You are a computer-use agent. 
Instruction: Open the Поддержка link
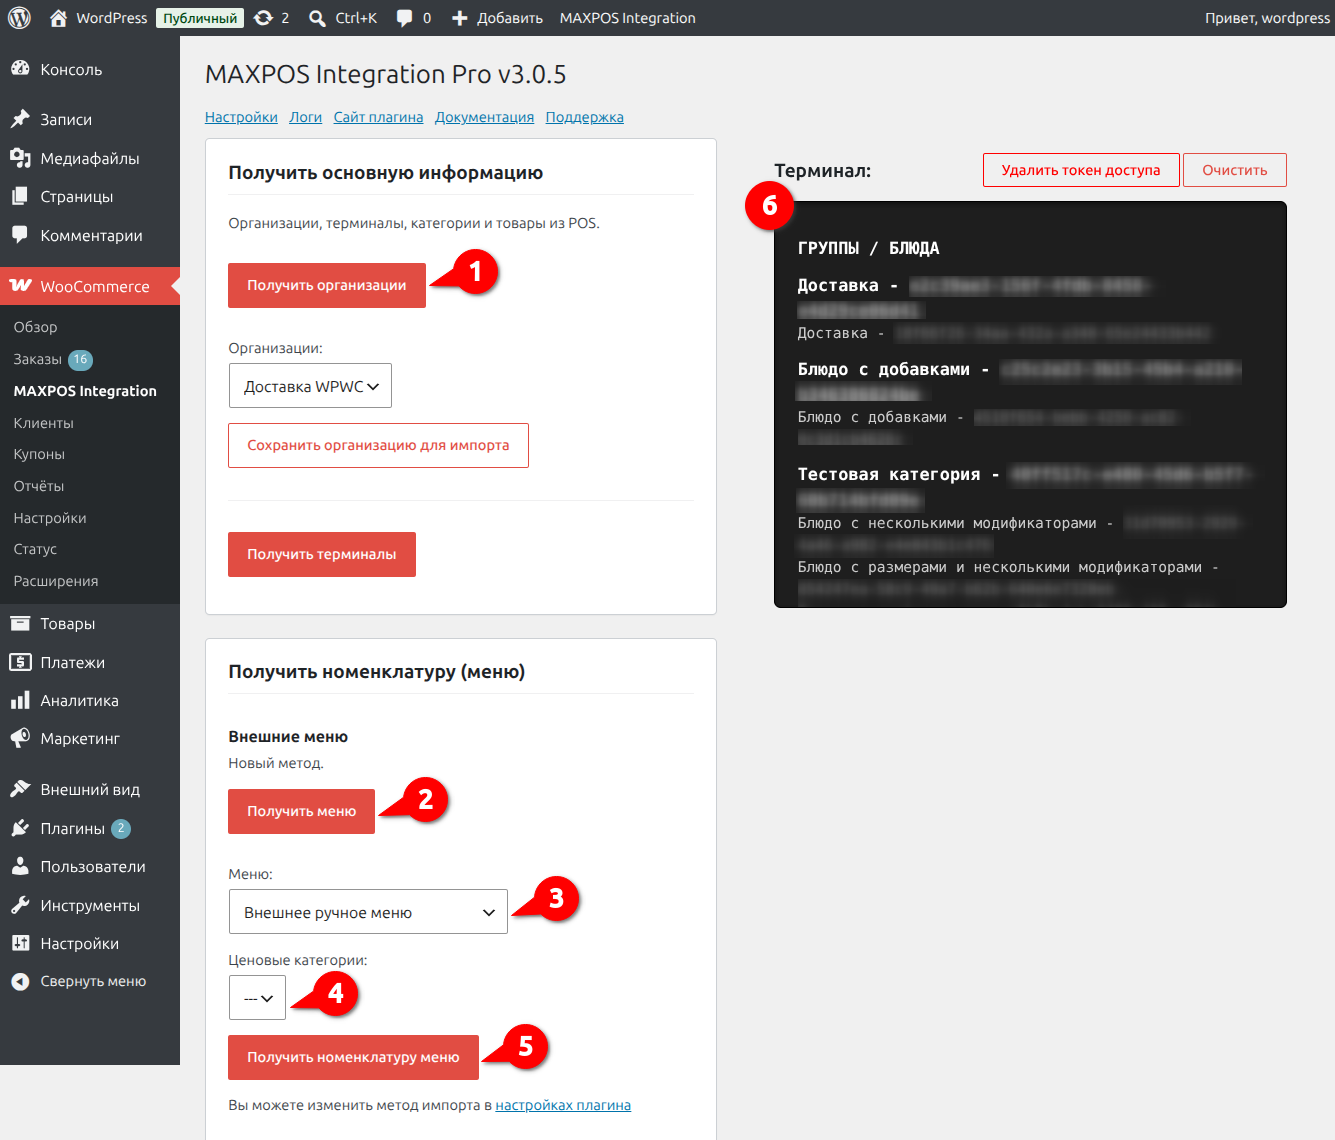click(585, 117)
